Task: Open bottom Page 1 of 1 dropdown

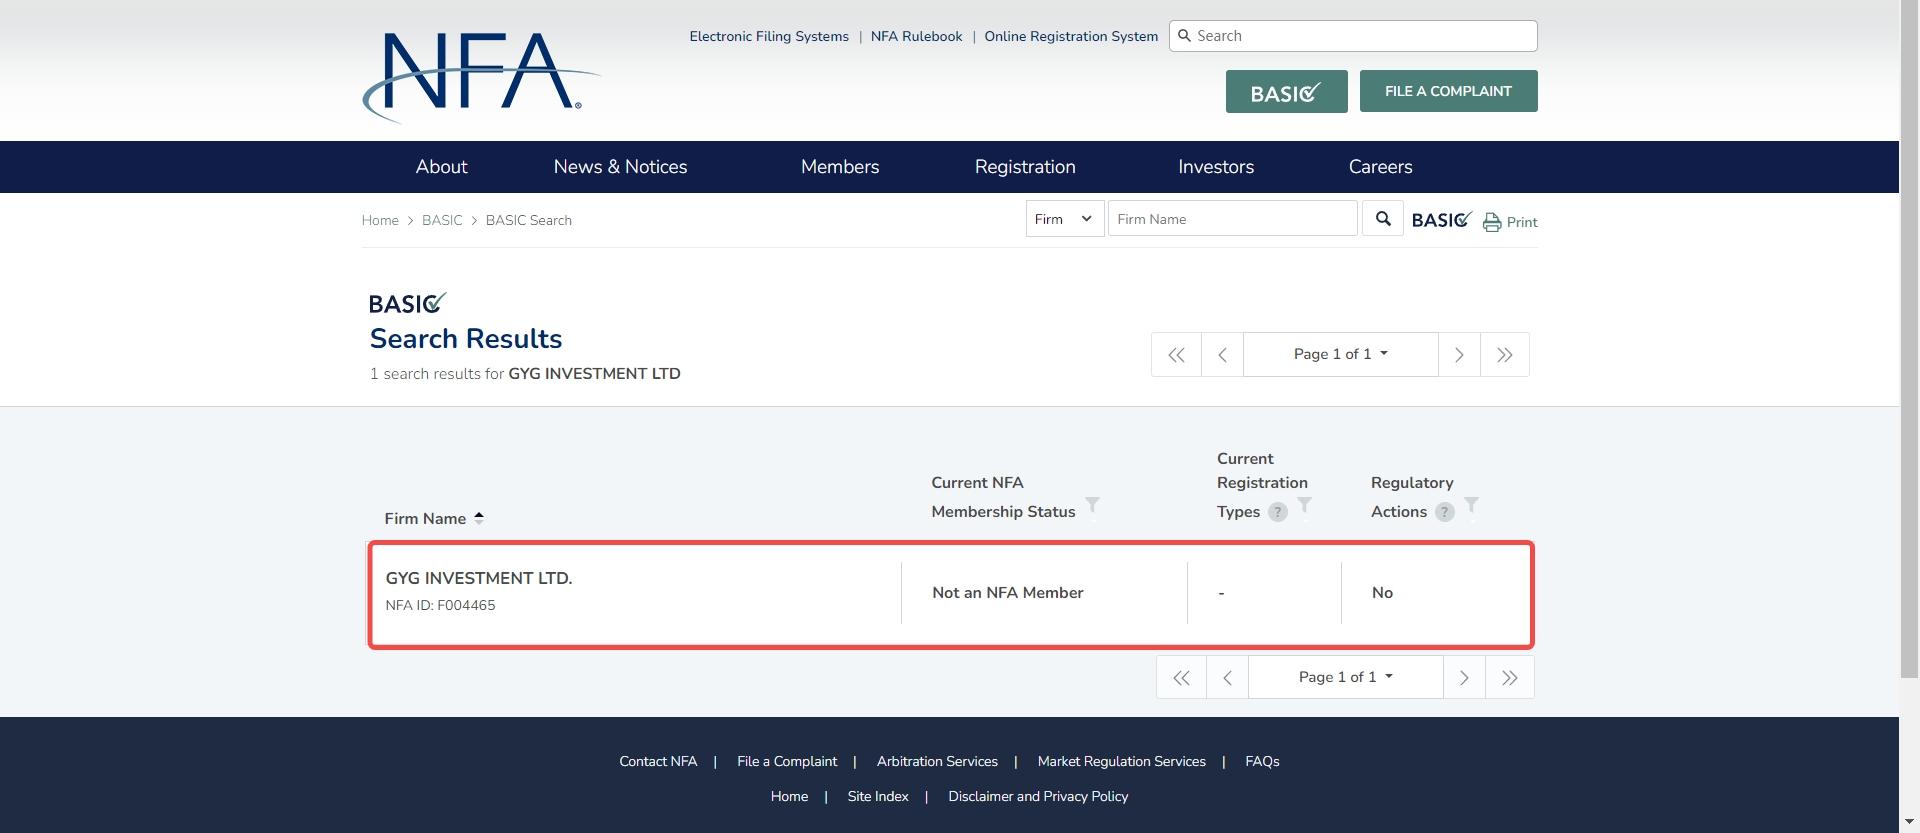Action: click(1346, 678)
